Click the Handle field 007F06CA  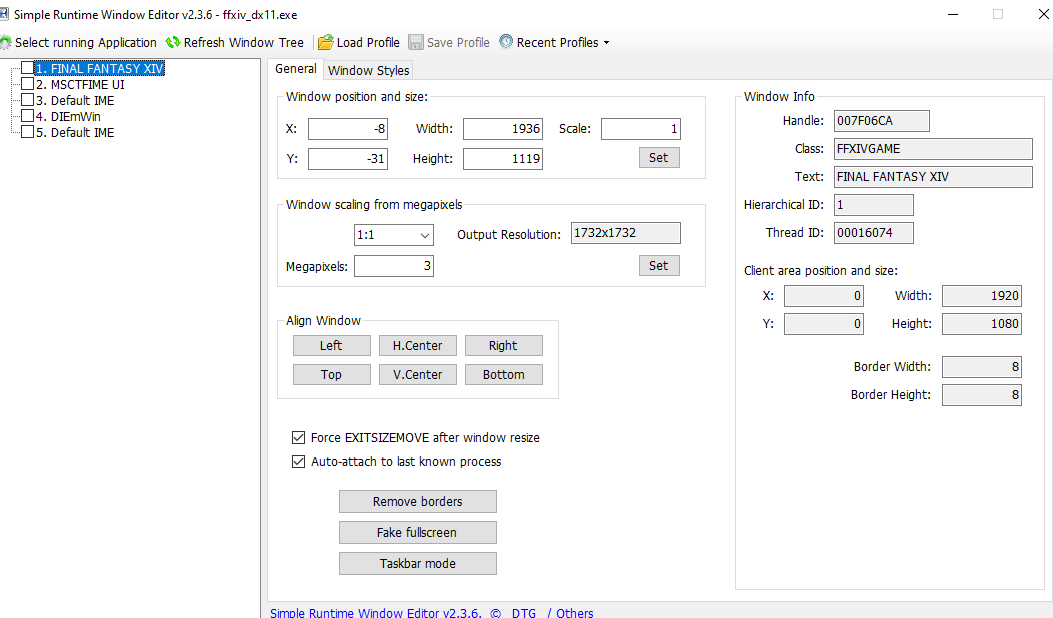882,121
